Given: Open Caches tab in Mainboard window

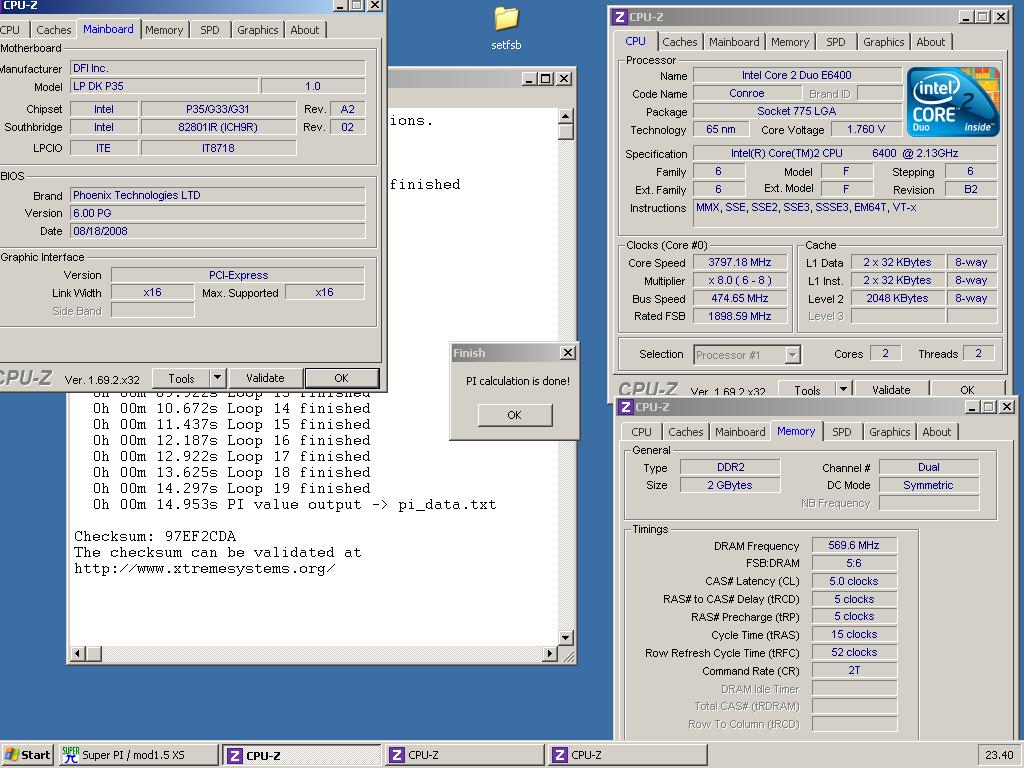Looking at the screenshot, I should 54,30.
